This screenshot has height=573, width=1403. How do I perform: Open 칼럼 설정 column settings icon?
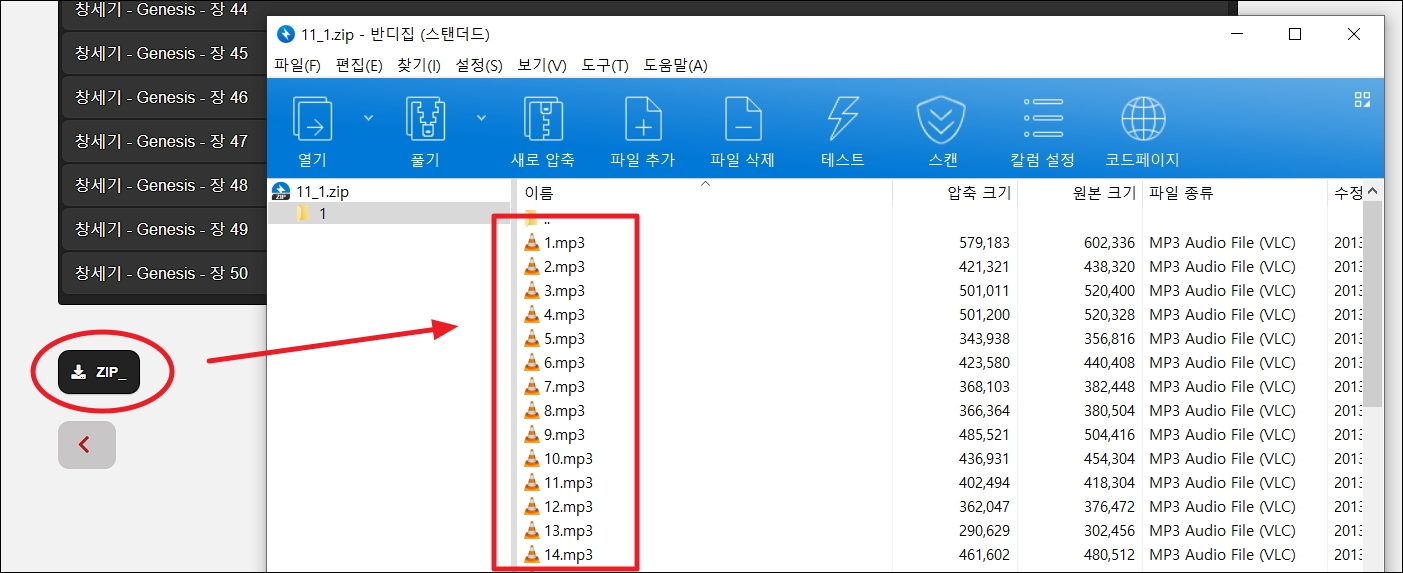tap(1042, 131)
